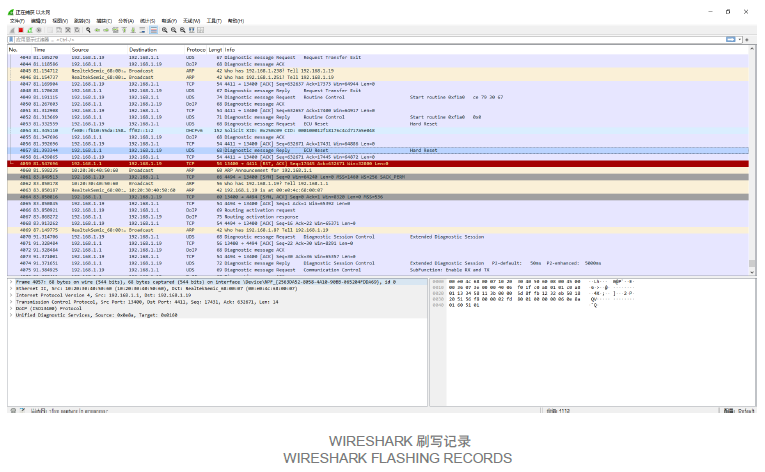The width and height of the screenshot is (765, 472).
Task: Open capture file properties status bar icon
Action: pos(22,411)
